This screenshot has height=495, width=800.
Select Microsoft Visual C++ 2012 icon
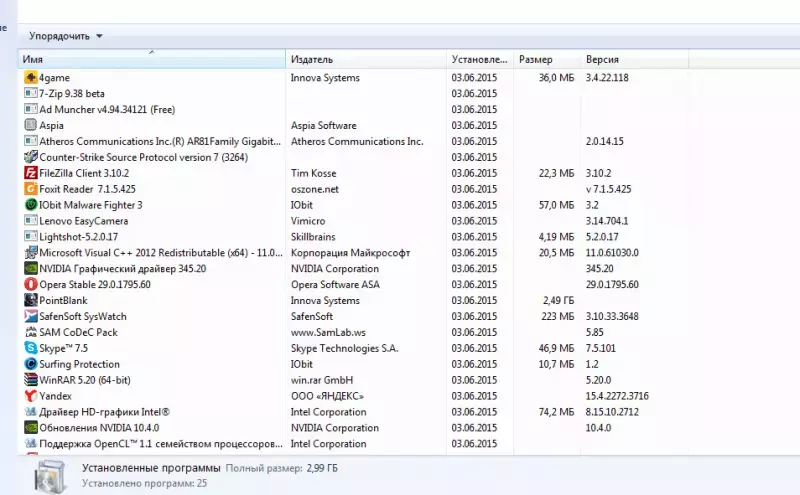click(31, 253)
